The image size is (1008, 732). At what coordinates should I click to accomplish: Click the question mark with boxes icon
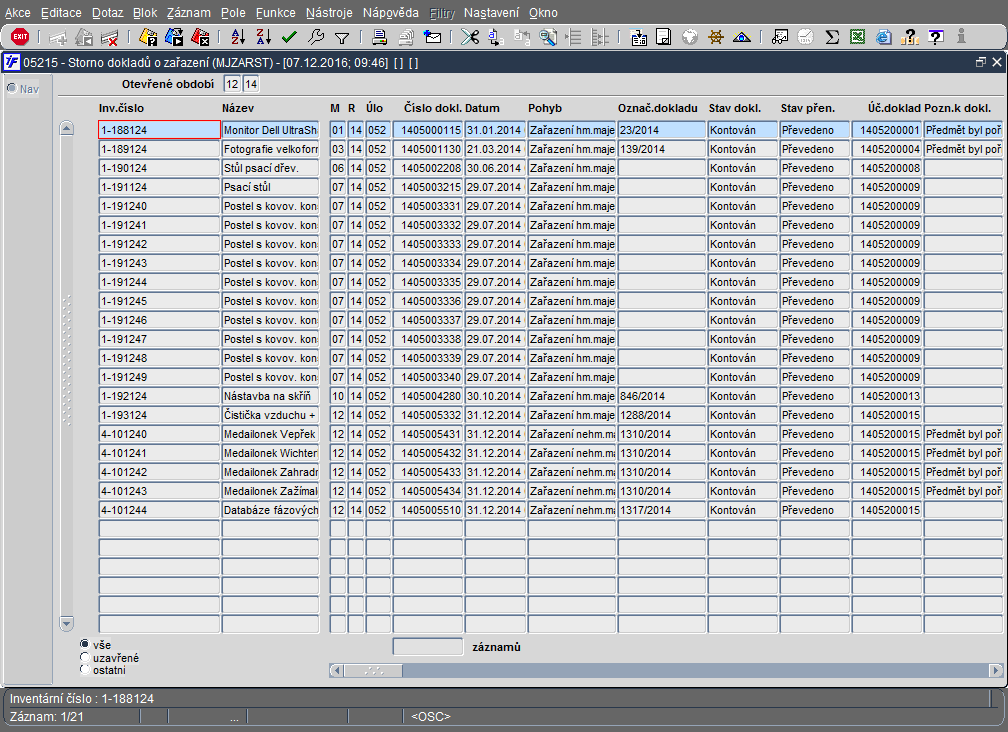click(910, 37)
